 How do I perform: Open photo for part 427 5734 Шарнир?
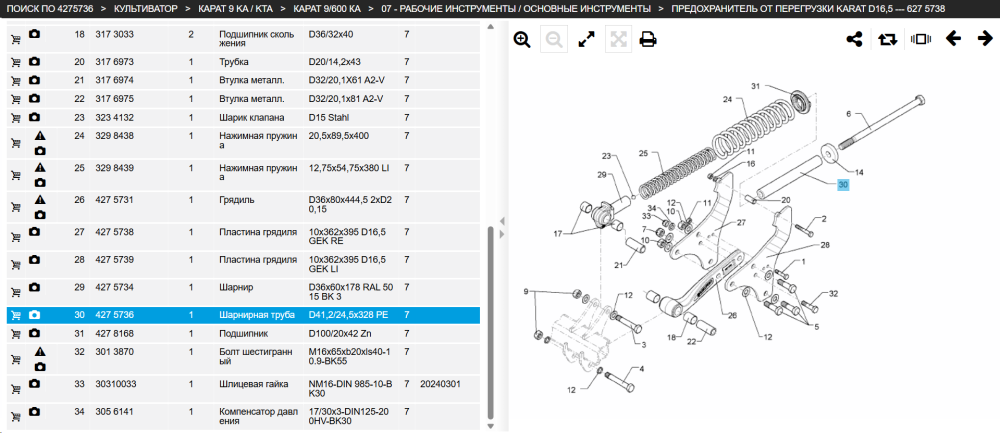(x=34, y=287)
